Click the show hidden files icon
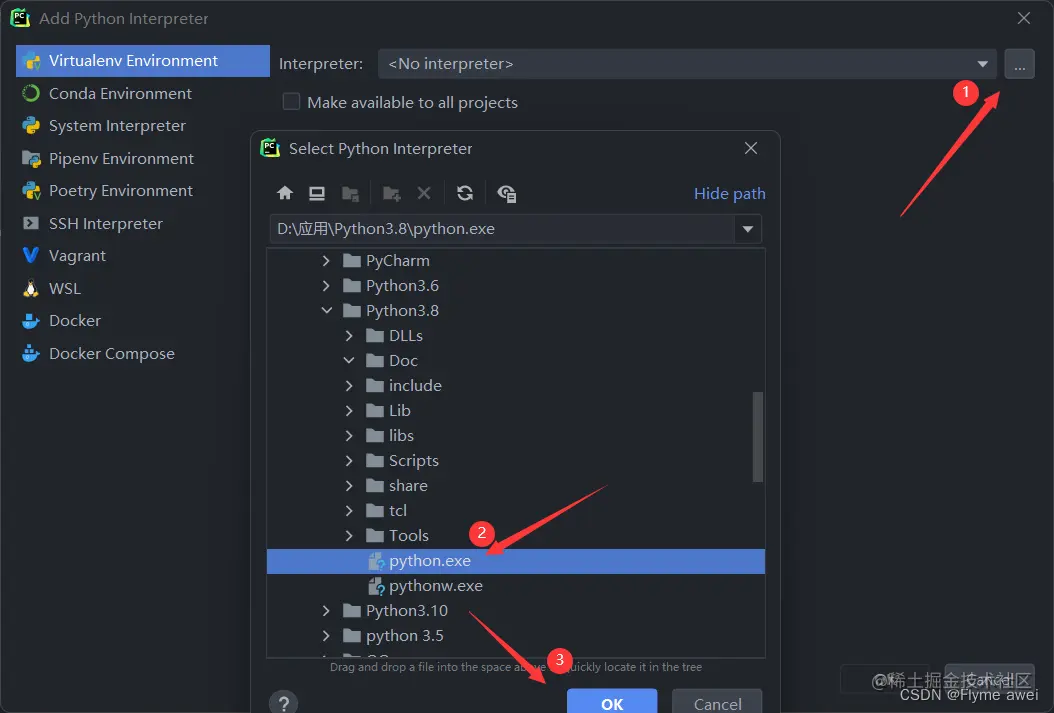 pos(506,194)
